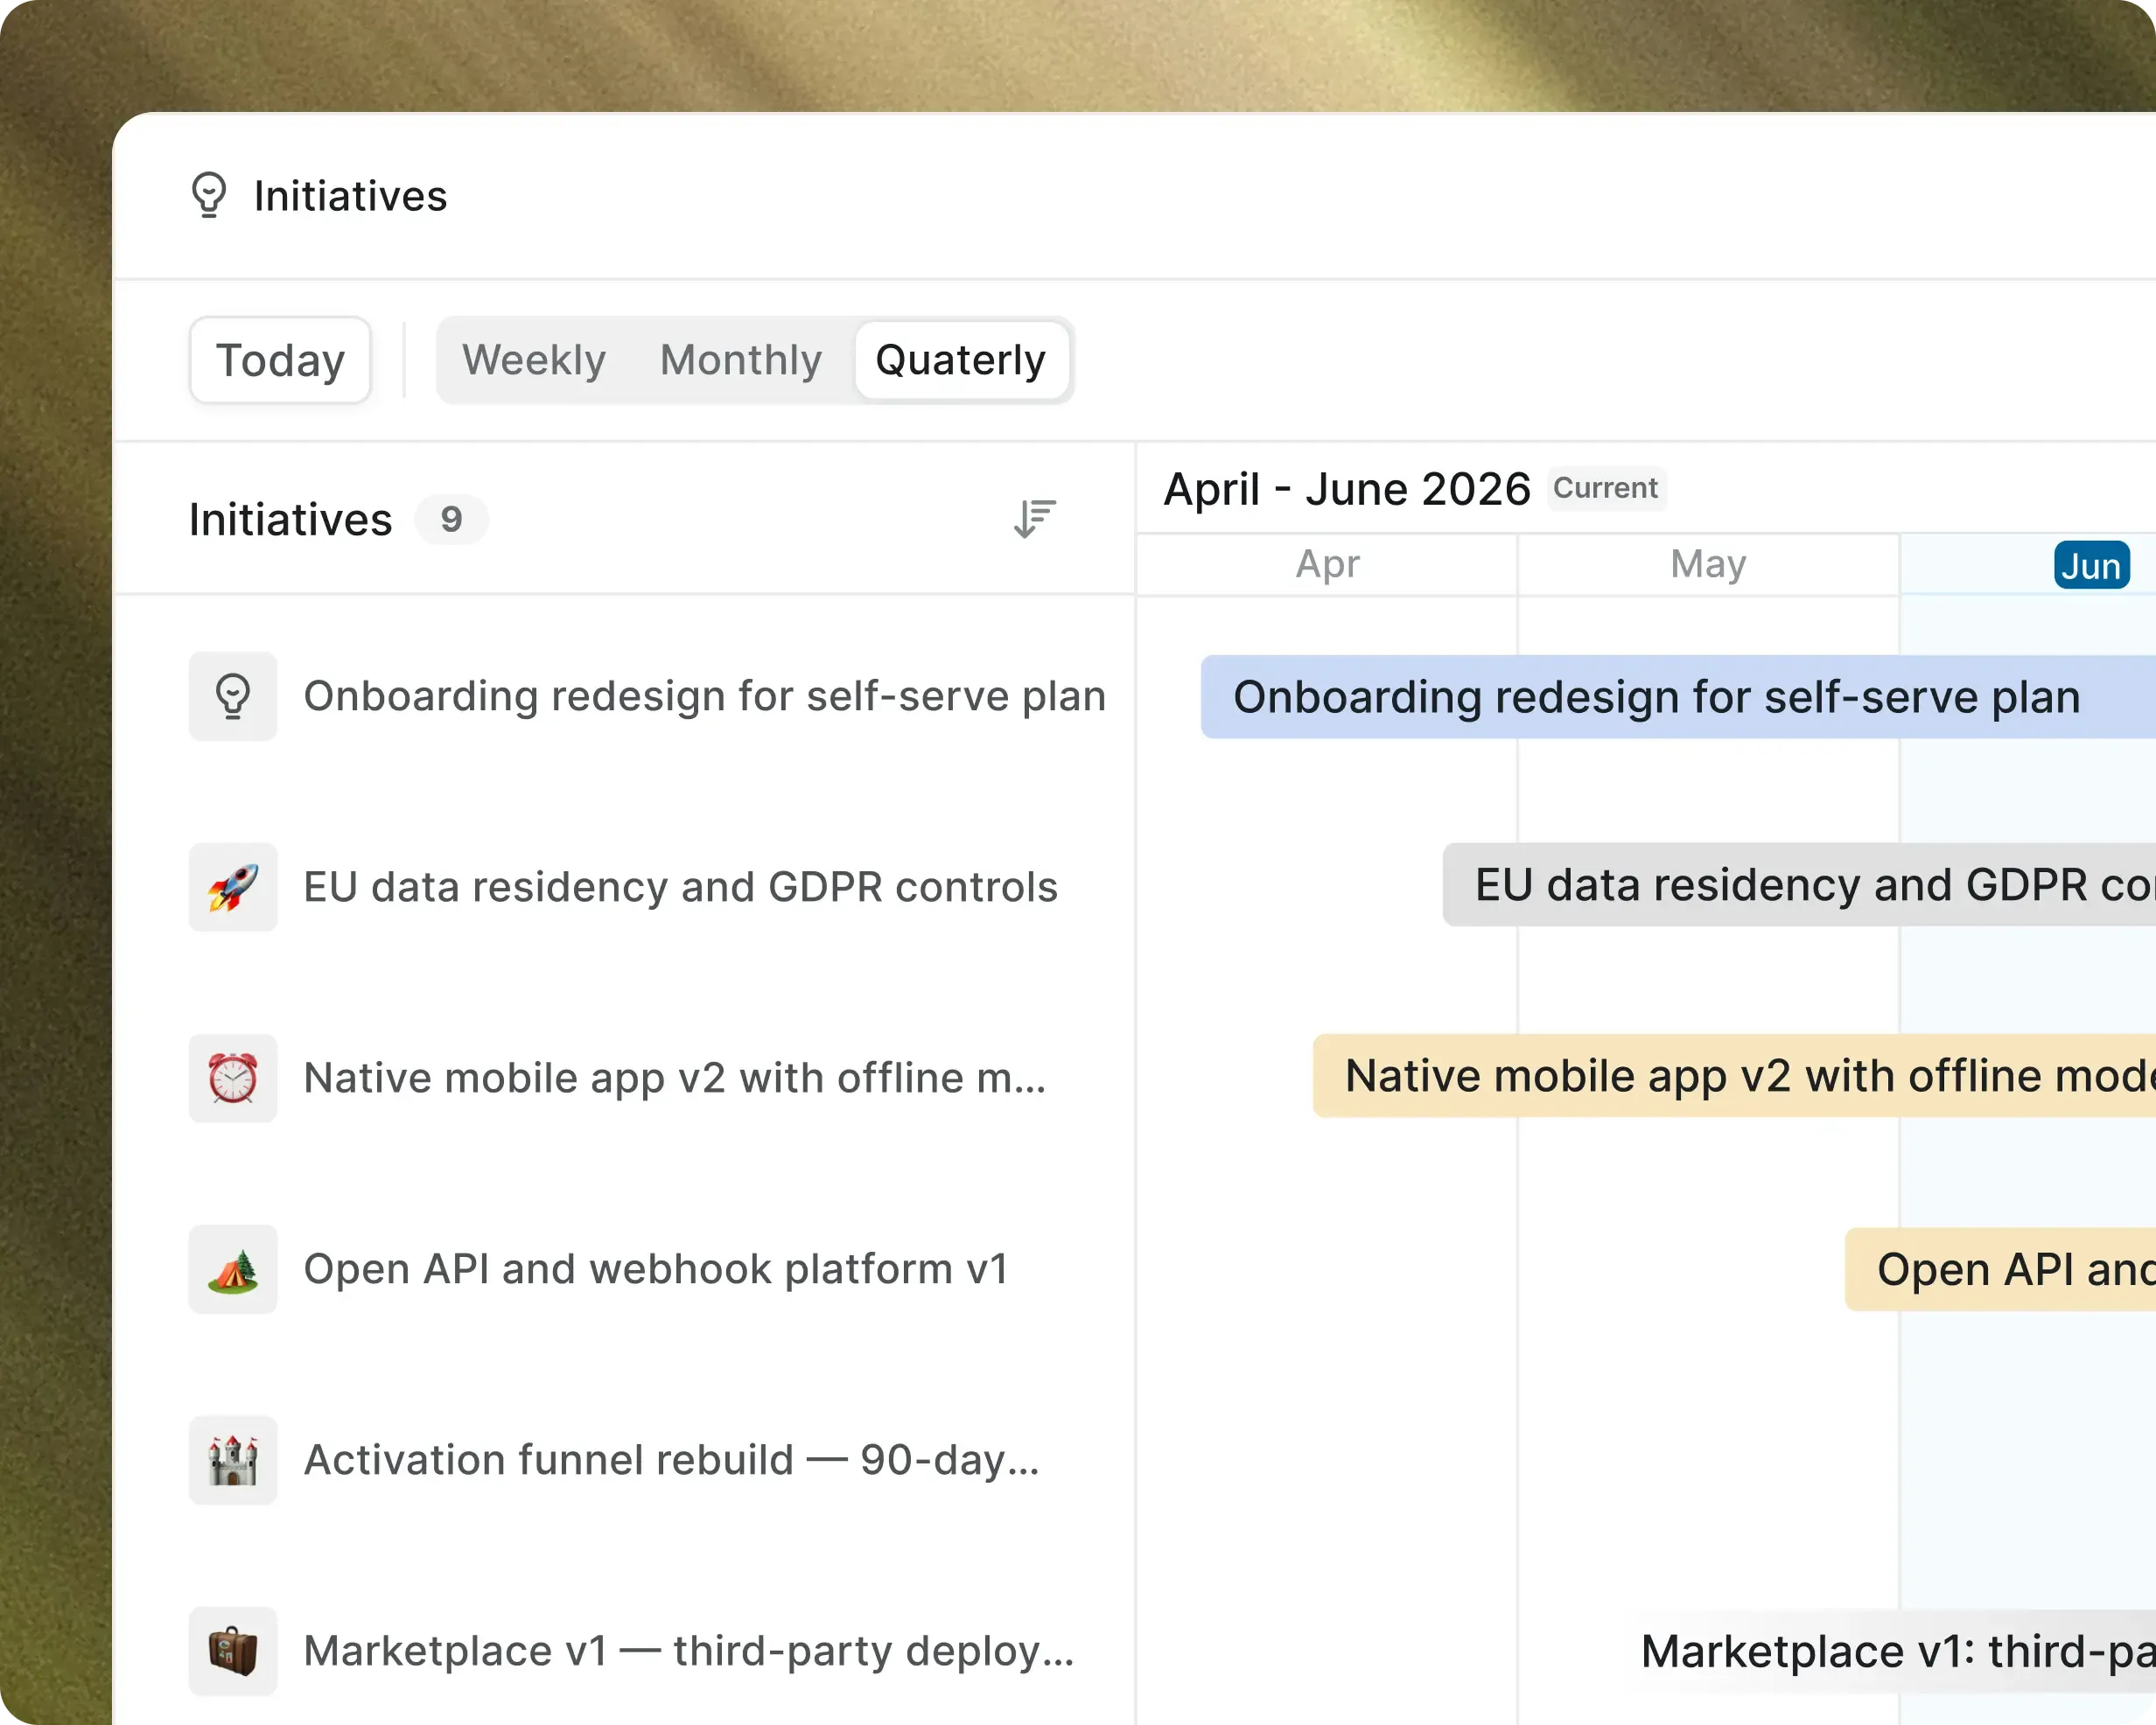The width and height of the screenshot is (2156, 1725).
Task: Click the lightbulb icon beside the Initiatives title
Action: 209,195
